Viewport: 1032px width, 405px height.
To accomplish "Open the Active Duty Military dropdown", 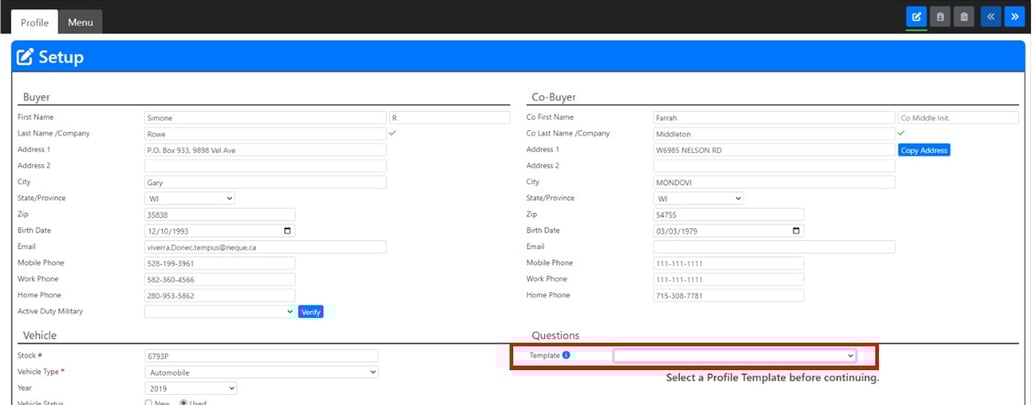I will tap(219, 311).
